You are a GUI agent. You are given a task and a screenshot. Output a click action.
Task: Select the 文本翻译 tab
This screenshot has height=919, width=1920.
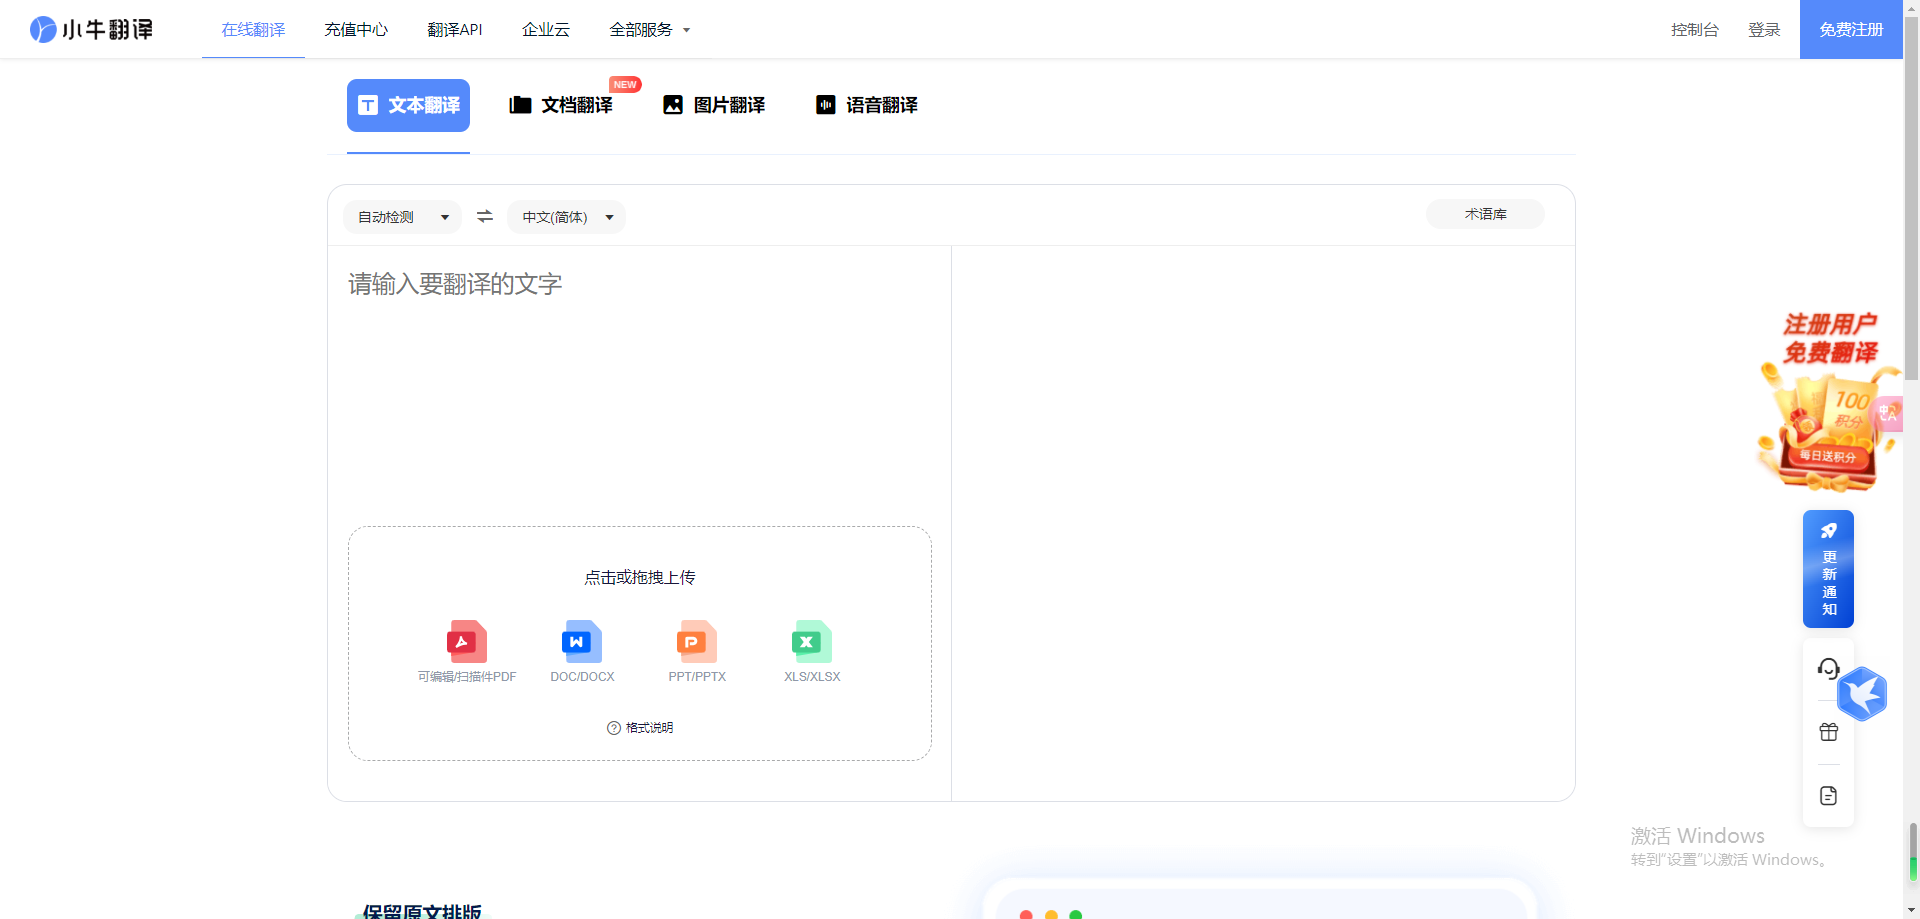tap(408, 105)
